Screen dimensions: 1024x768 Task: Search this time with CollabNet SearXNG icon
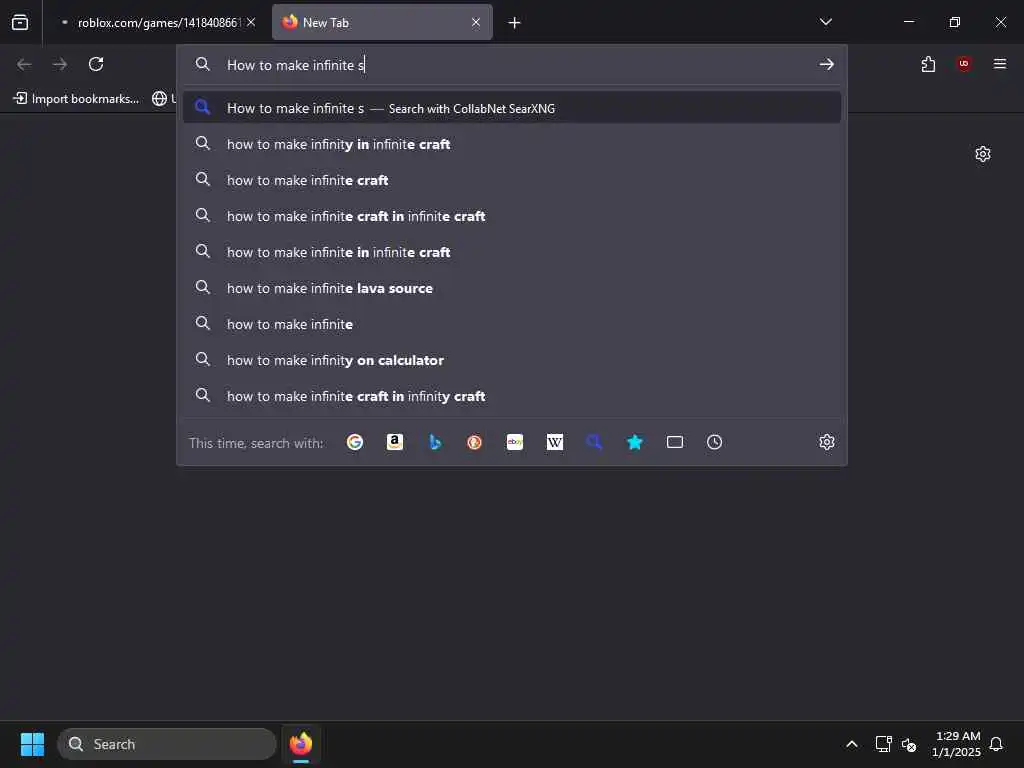594,442
